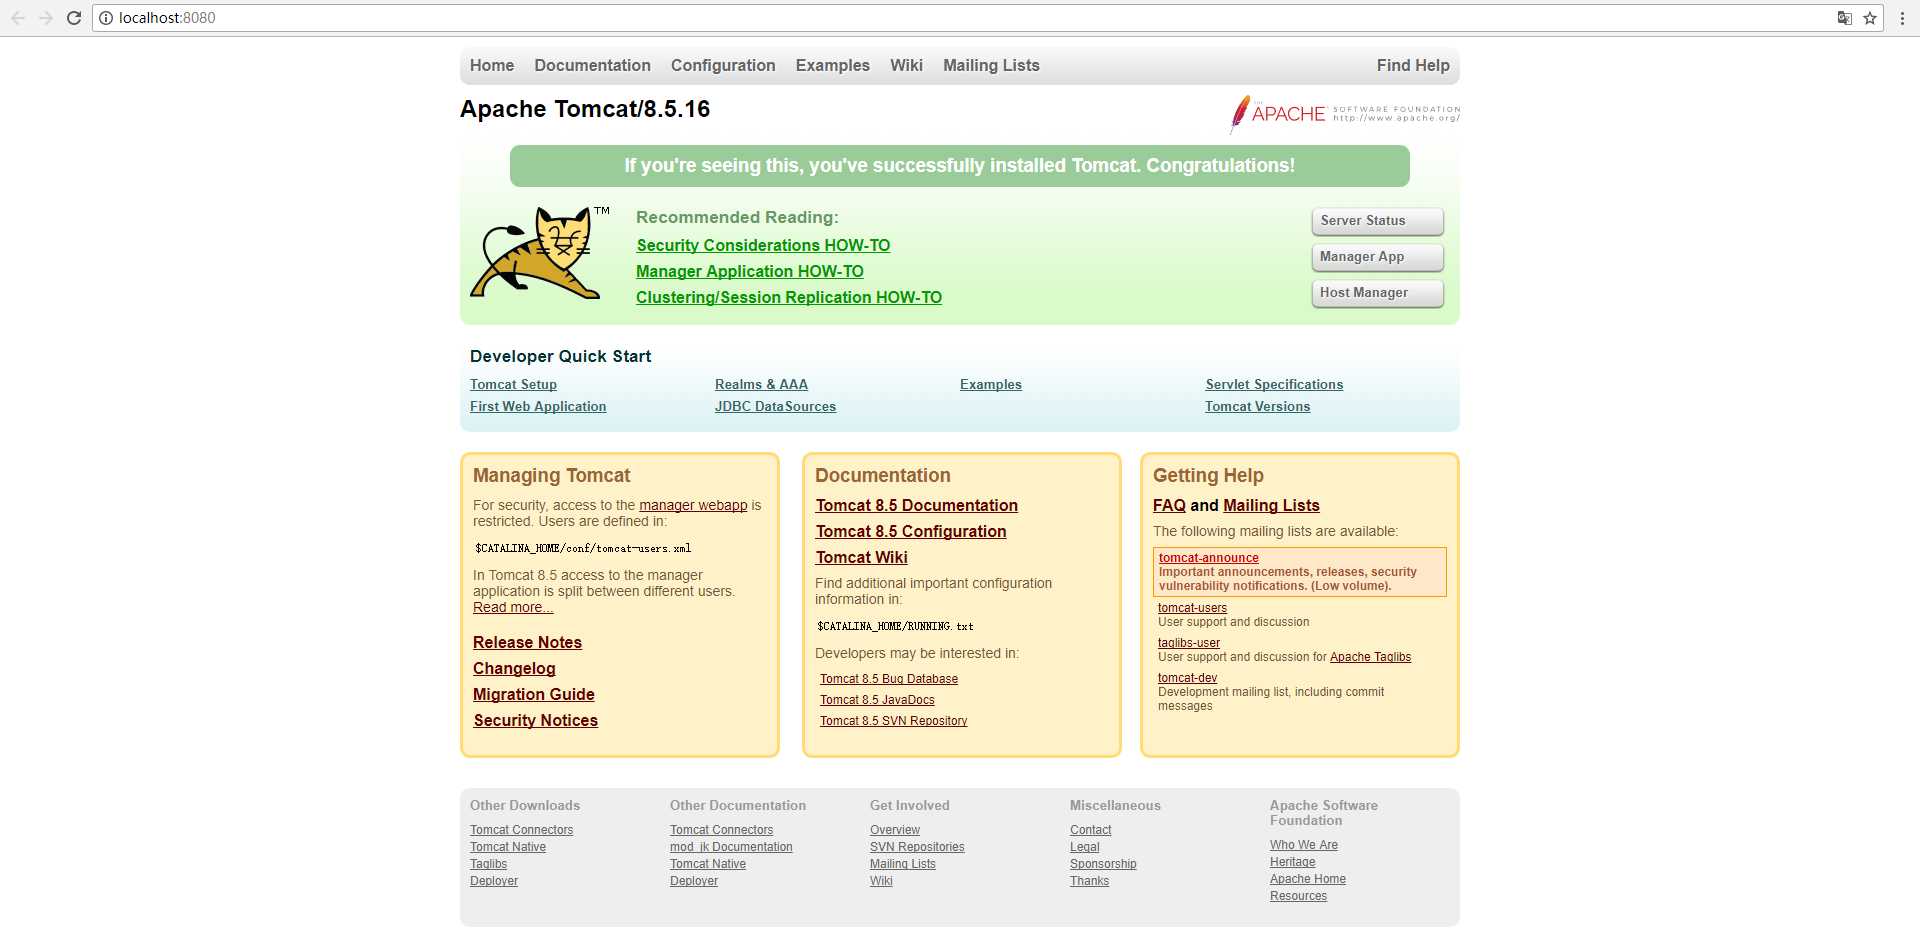The width and height of the screenshot is (1920, 939).
Task: Open Apache Taglibs link
Action: coord(1370,657)
